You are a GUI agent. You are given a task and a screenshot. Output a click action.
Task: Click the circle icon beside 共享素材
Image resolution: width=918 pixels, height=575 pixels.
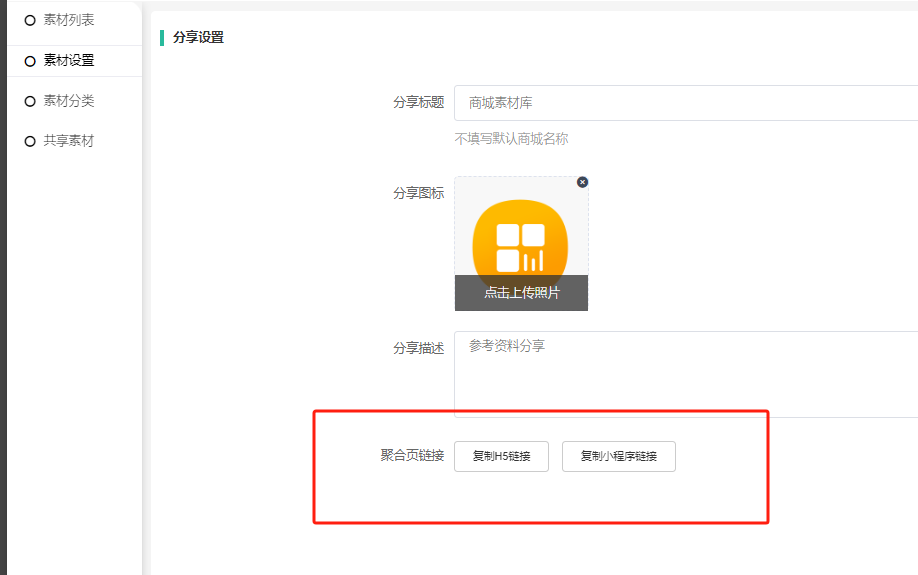pos(30,142)
